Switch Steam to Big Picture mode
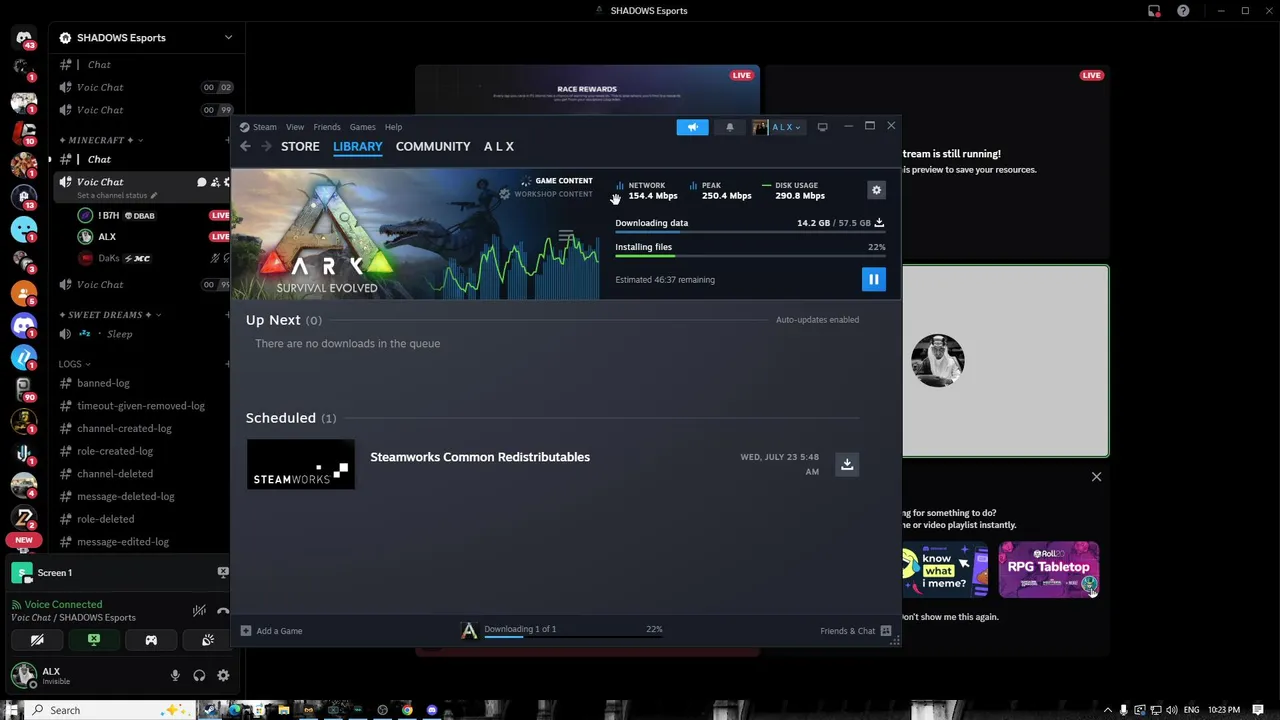The height and width of the screenshot is (720, 1280). point(822,127)
